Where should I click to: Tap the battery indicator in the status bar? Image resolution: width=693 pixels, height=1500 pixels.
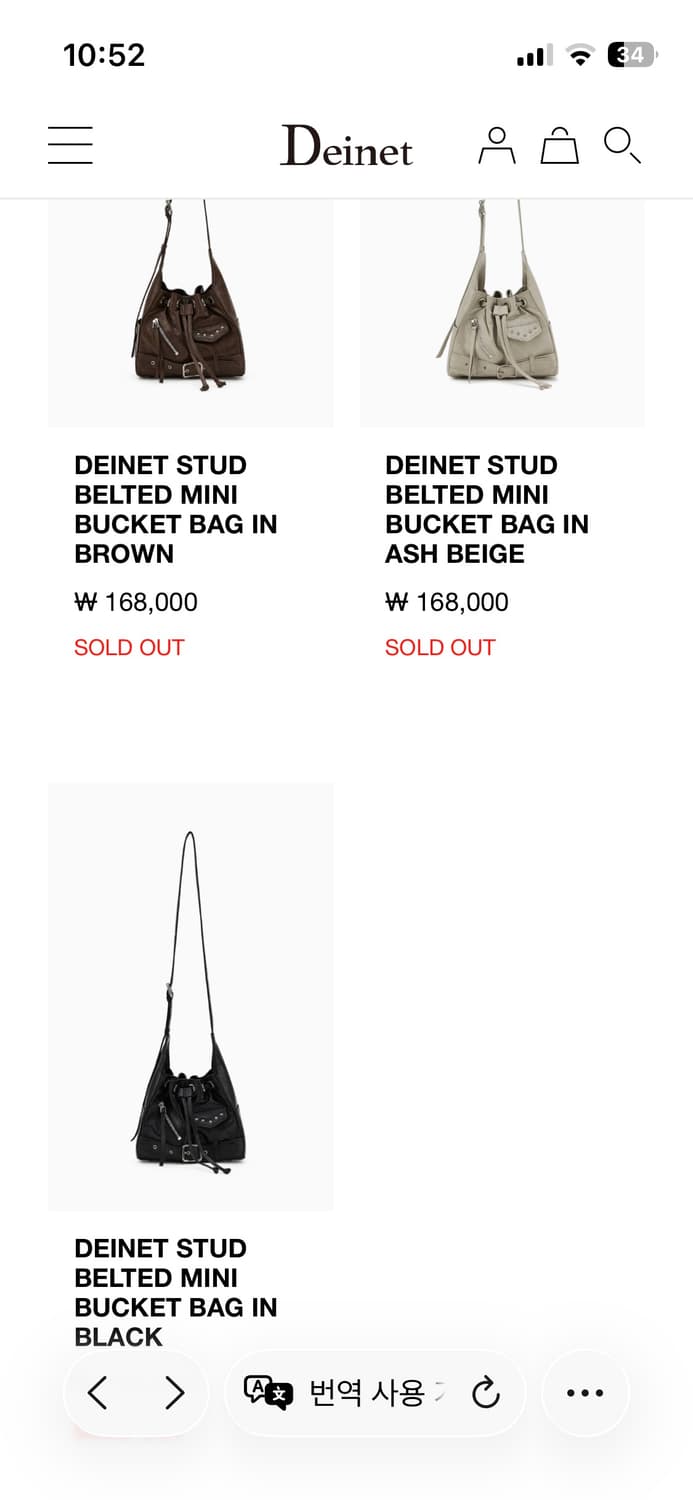[630, 55]
